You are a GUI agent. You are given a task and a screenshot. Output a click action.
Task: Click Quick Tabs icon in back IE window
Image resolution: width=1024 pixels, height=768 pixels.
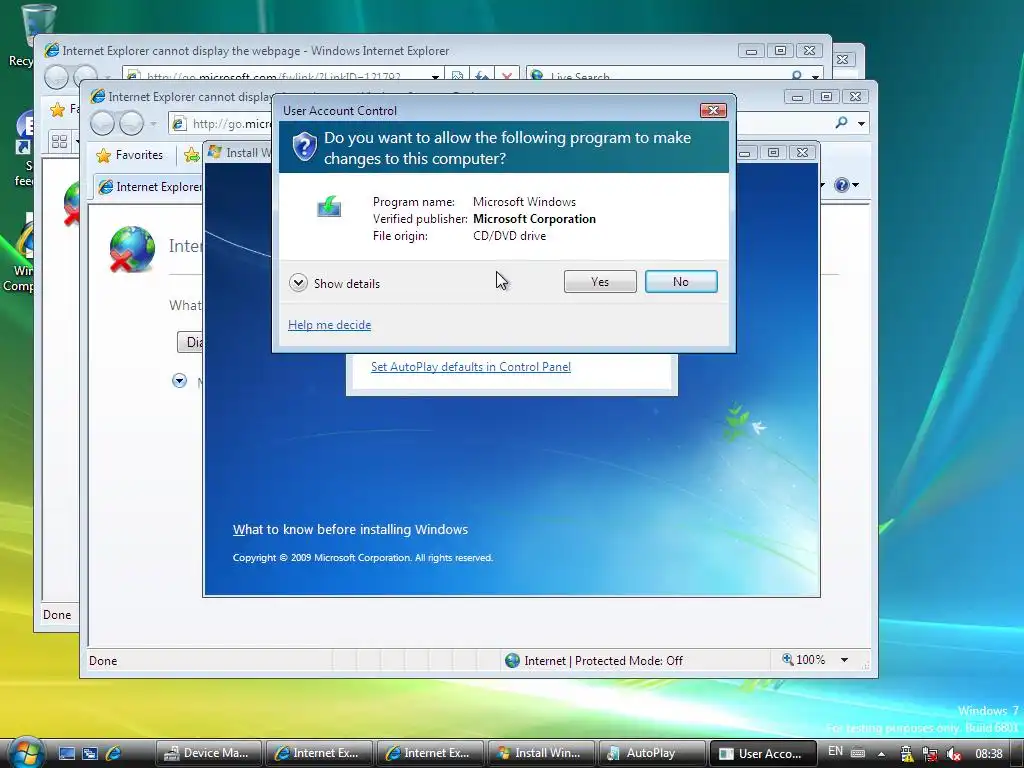pyautogui.click(x=59, y=141)
